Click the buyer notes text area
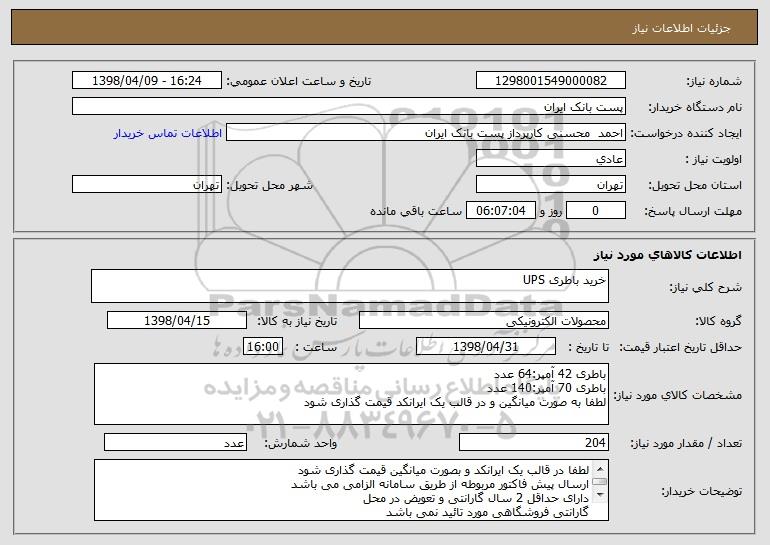The height and width of the screenshot is (545, 770). click(351, 490)
